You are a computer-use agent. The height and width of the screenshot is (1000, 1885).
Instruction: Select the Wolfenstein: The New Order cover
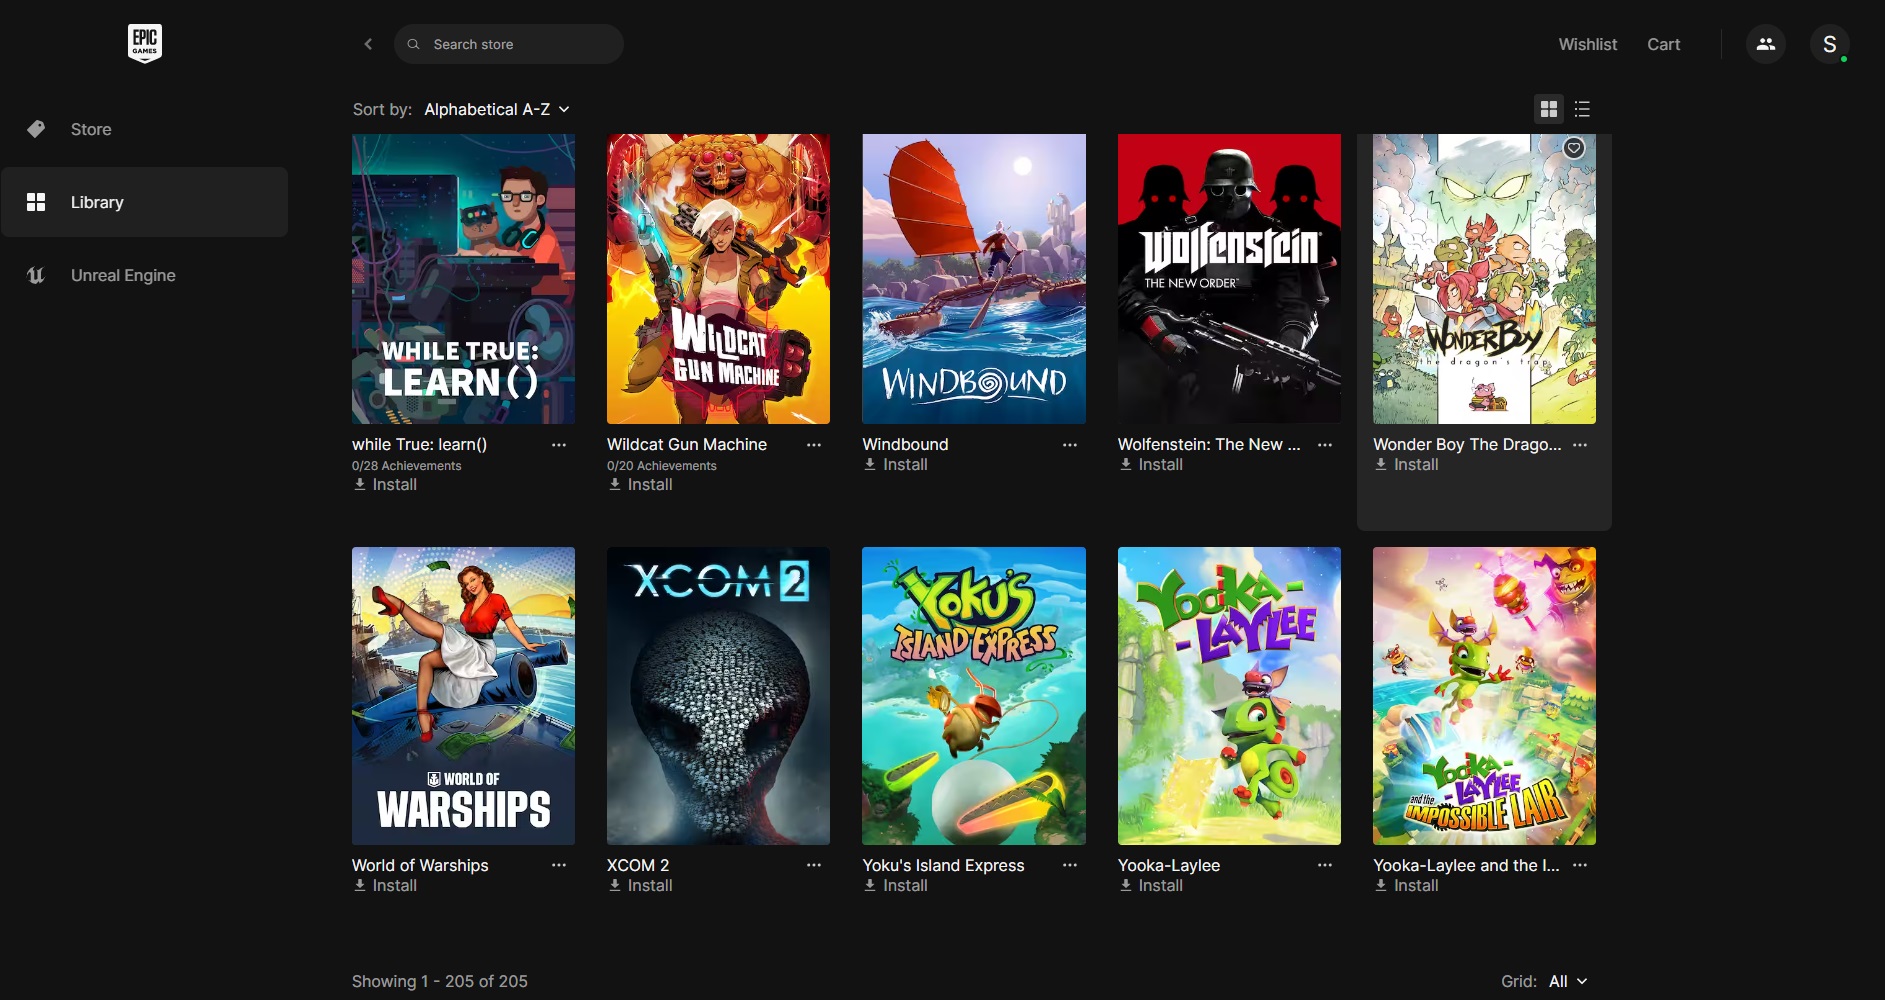[x=1229, y=279]
